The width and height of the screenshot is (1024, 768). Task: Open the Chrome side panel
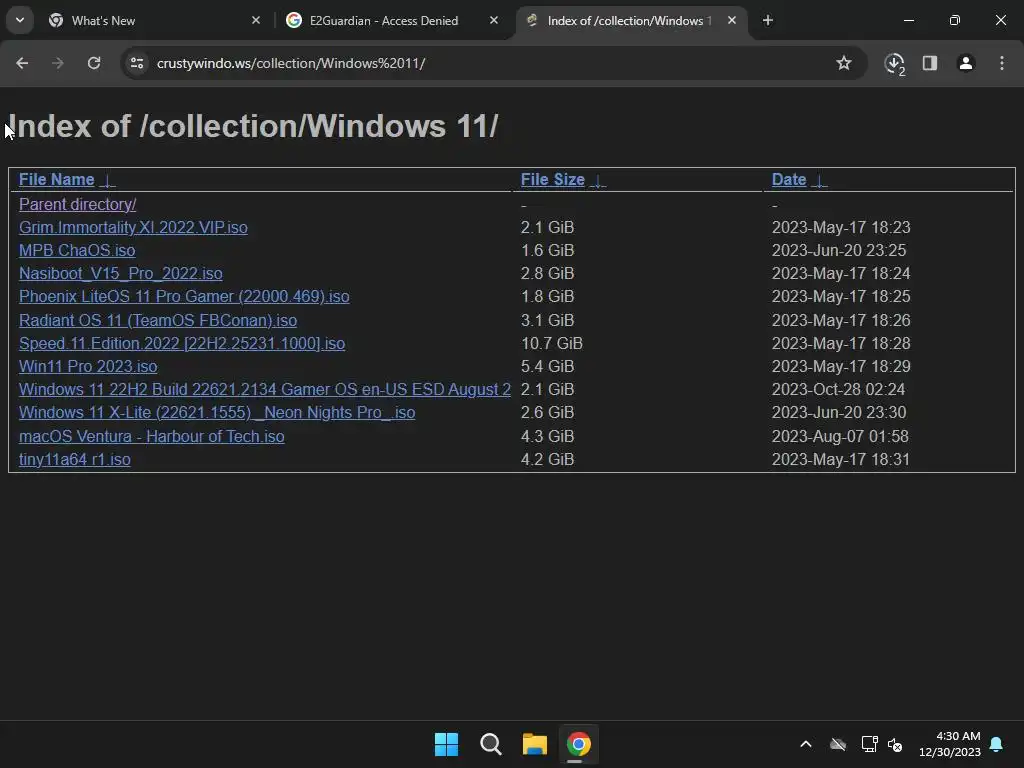pyautogui.click(x=930, y=63)
